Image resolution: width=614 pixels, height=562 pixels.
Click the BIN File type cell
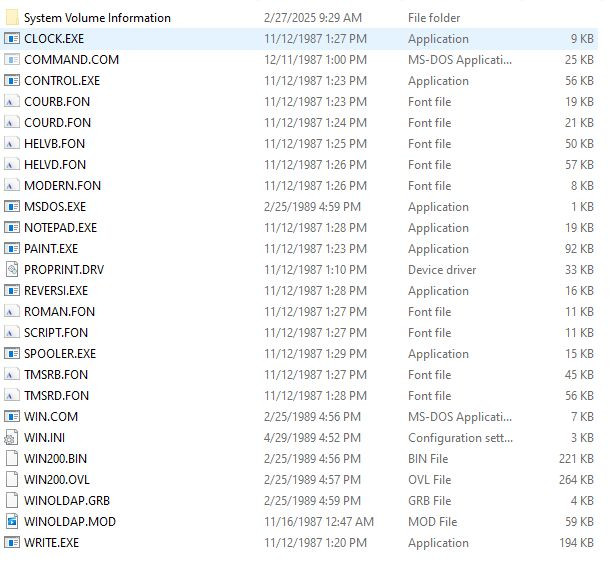click(x=428, y=459)
